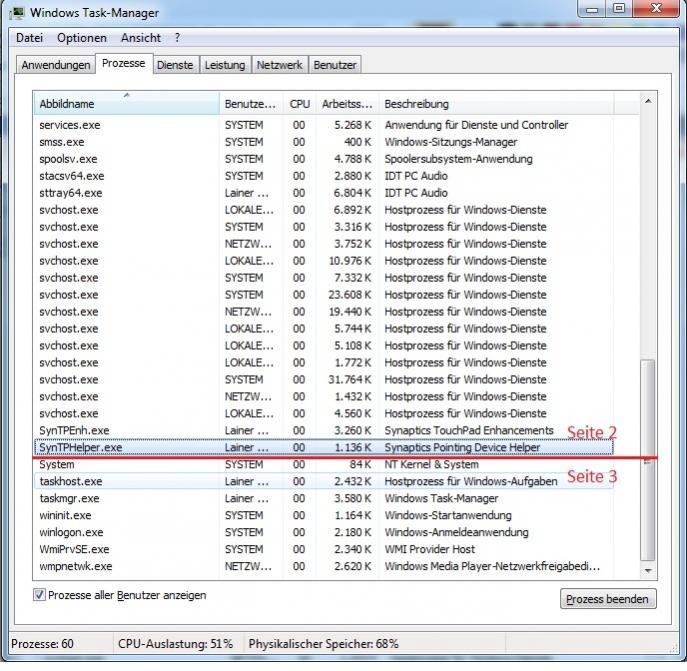
Task: Select svchost.exe using 5.108 K memory
Action: click(x=323, y=345)
